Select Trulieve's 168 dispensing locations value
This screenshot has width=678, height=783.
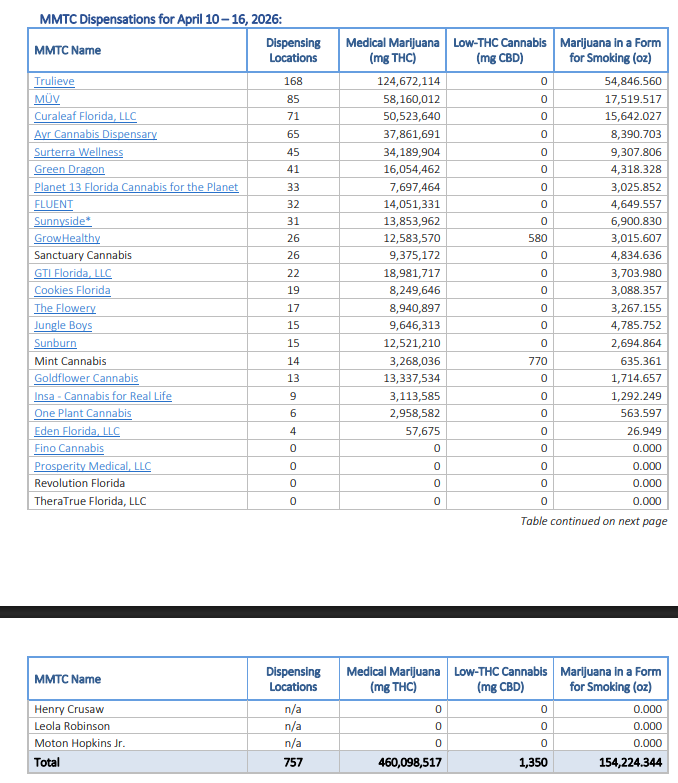pyautogui.click(x=293, y=81)
